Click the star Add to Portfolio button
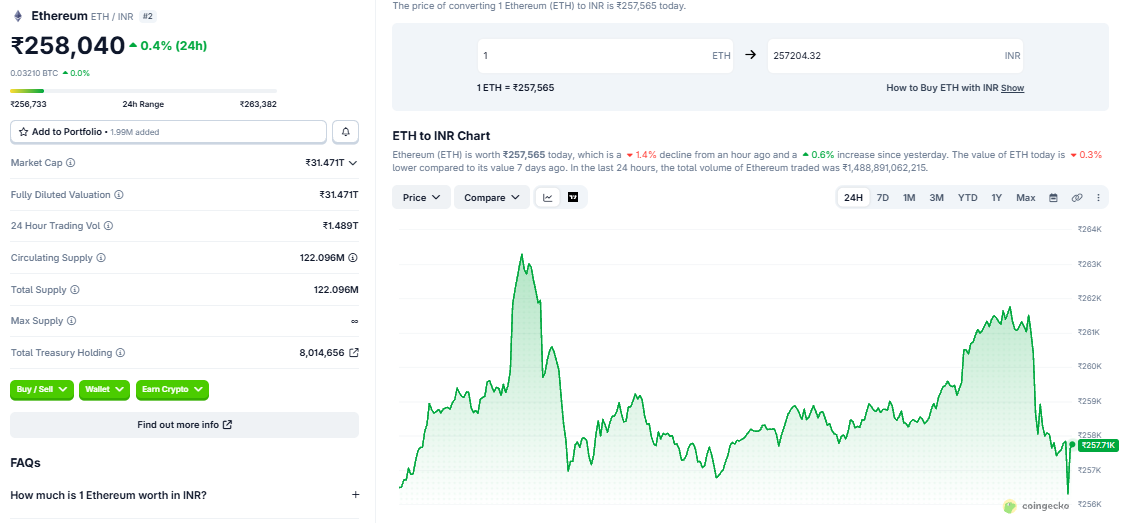The height and width of the screenshot is (523, 1138). click(168, 132)
